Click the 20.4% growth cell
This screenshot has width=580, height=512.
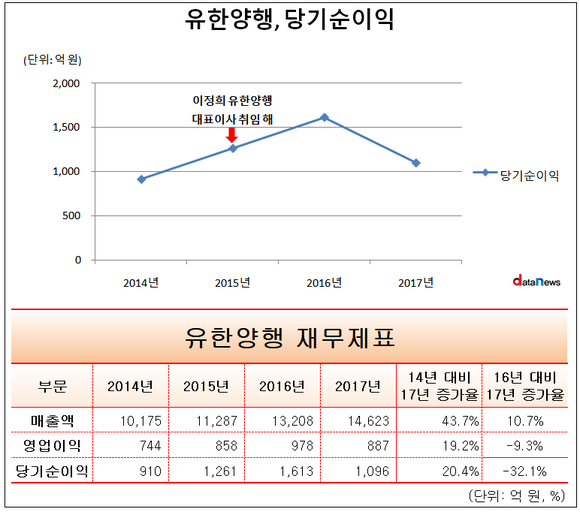pos(461,471)
